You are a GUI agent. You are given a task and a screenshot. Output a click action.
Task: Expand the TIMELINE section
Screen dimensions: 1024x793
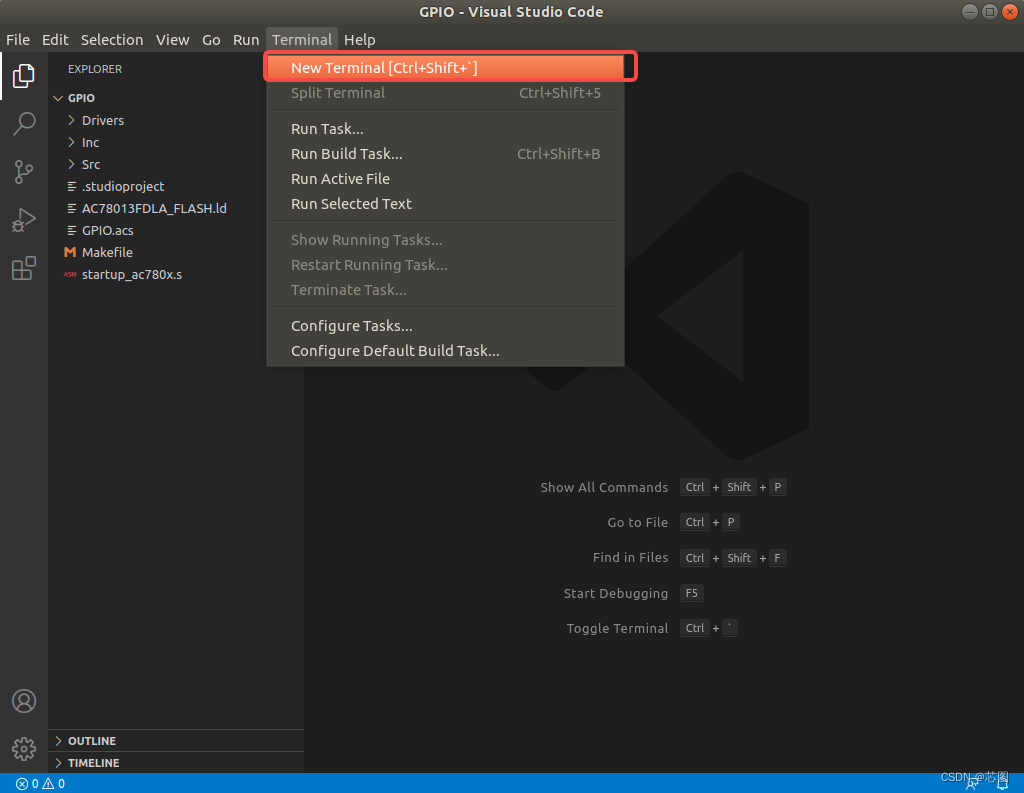[92, 762]
